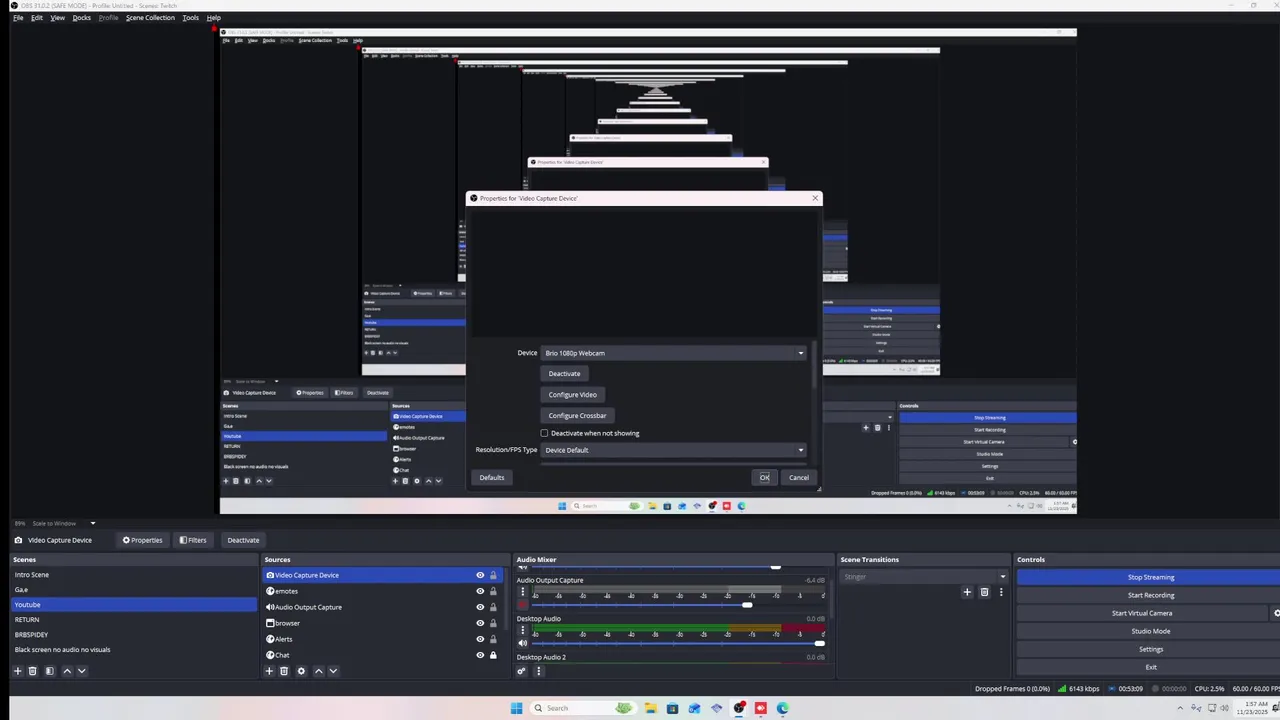Click the Desktop Audio volume slider handle
Screen dimensions: 1280x720
point(819,643)
